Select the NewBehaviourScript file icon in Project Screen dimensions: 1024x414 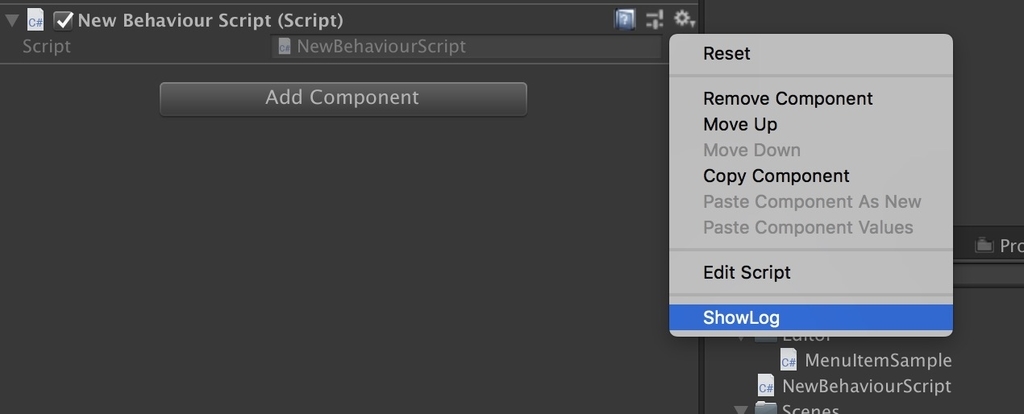[x=766, y=386]
